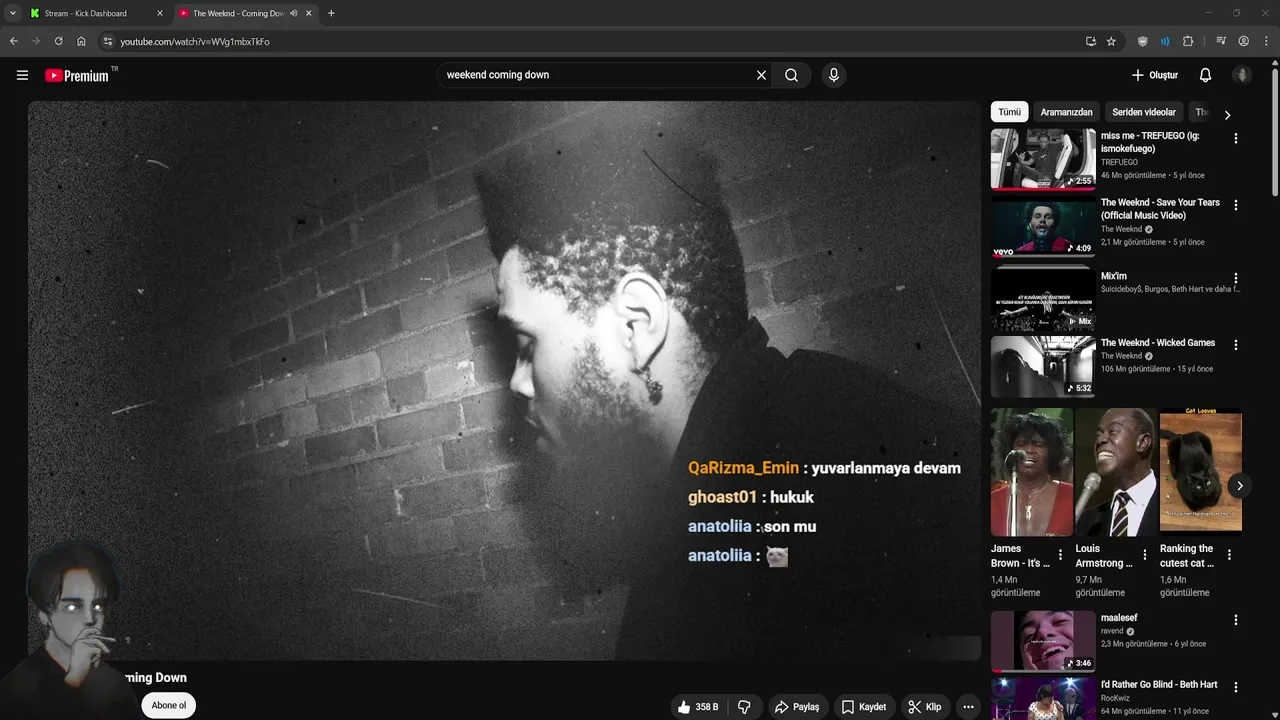Open miss me - TREFUEGO thumbnail
This screenshot has height=720, width=1280.
(x=1043, y=159)
